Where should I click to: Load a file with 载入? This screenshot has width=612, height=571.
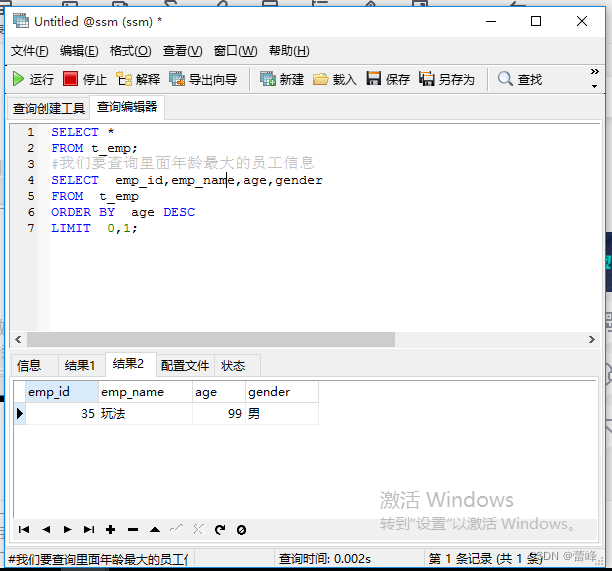(334, 79)
